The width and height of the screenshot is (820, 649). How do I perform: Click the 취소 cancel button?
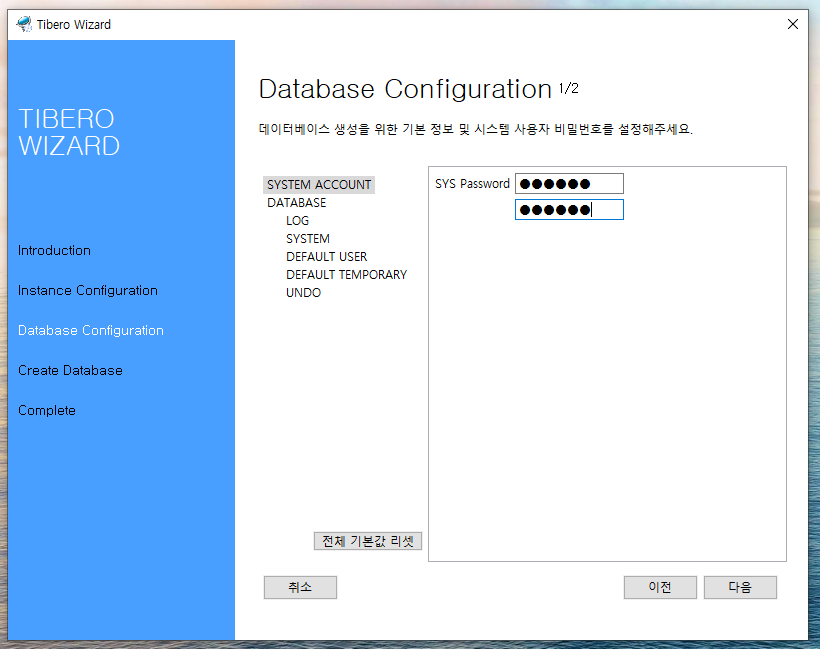300,587
